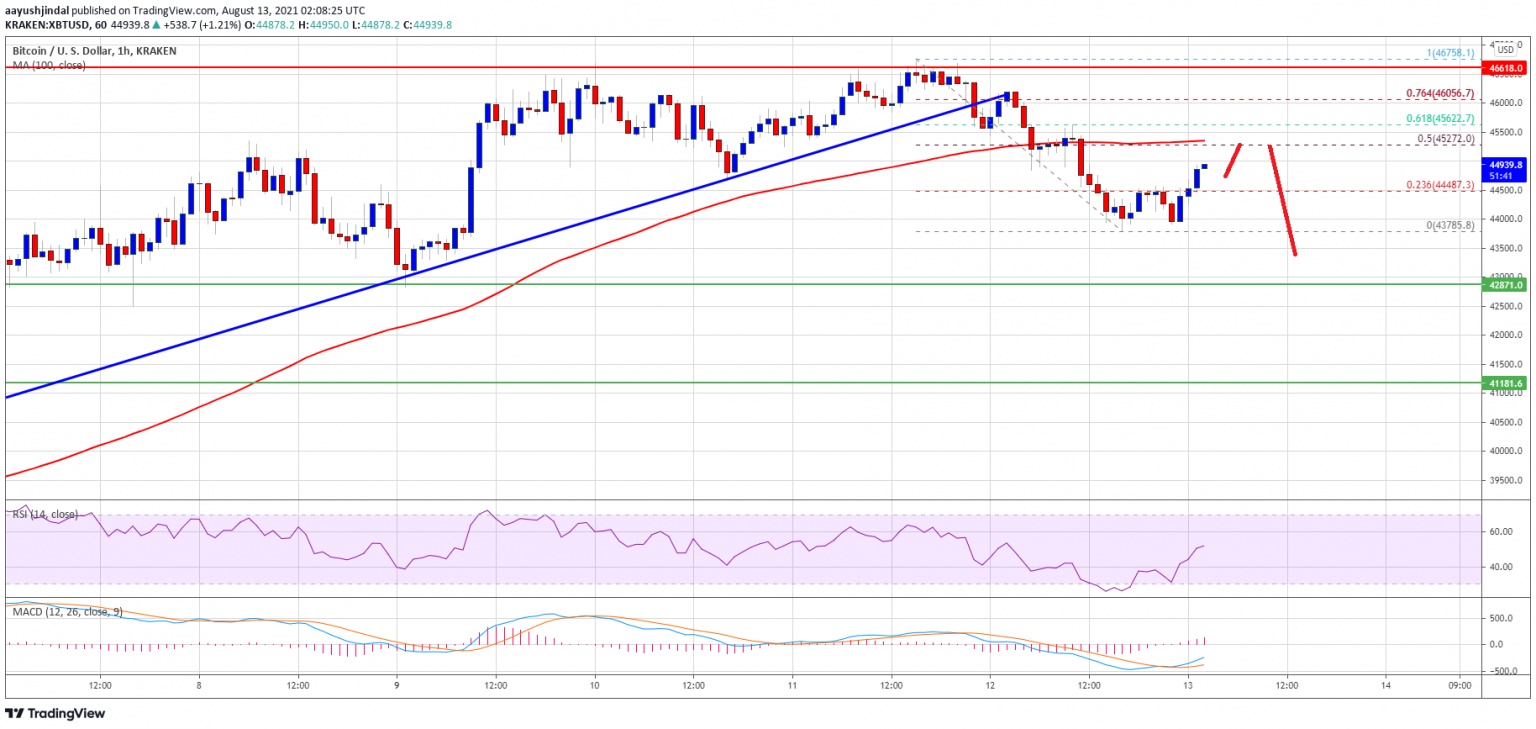Select the 41181.6 green price label
Viewport: 1536px width, 729px height.
[1505, 383]
